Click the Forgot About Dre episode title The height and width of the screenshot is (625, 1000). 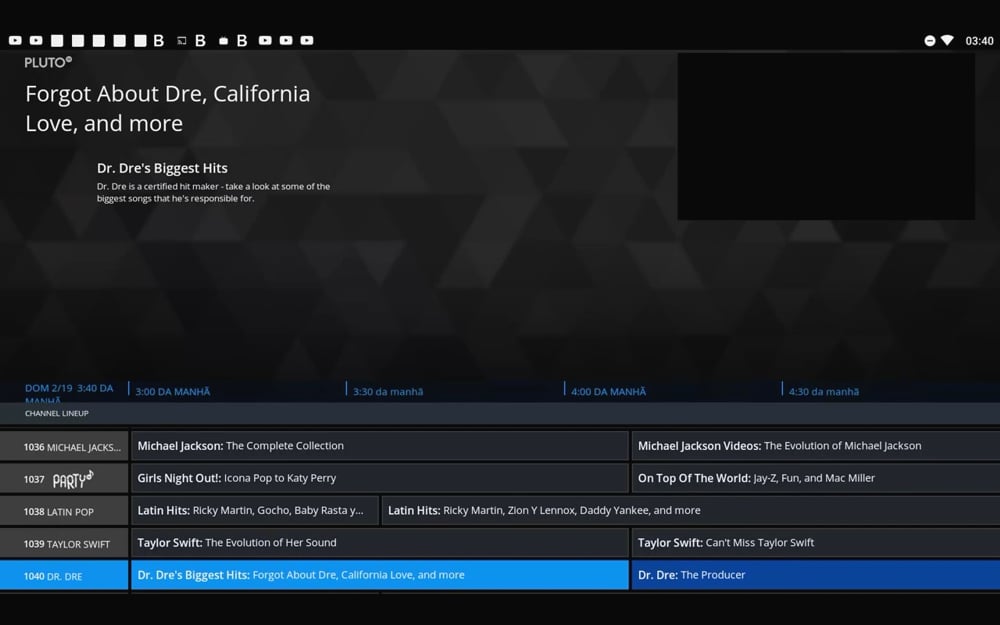pos(168,108)
